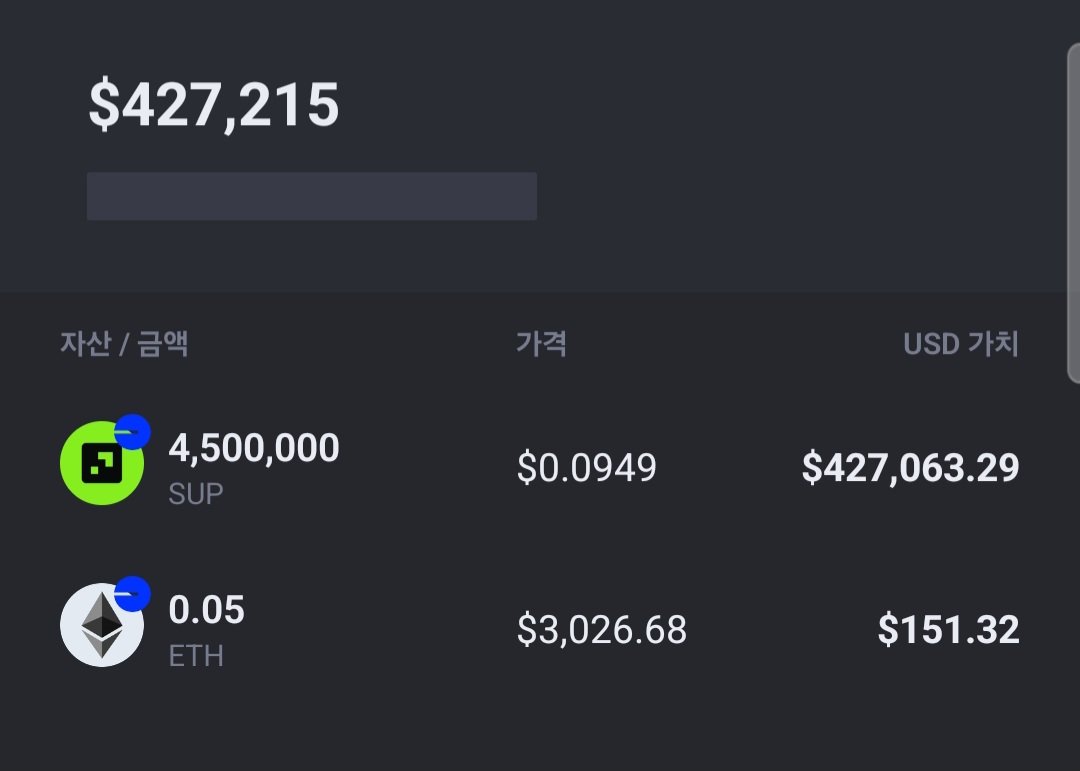Click the SUP ticker label
Image resolution: width=1080 pixels, height=771 pixels.
click(x=196, y=494)
